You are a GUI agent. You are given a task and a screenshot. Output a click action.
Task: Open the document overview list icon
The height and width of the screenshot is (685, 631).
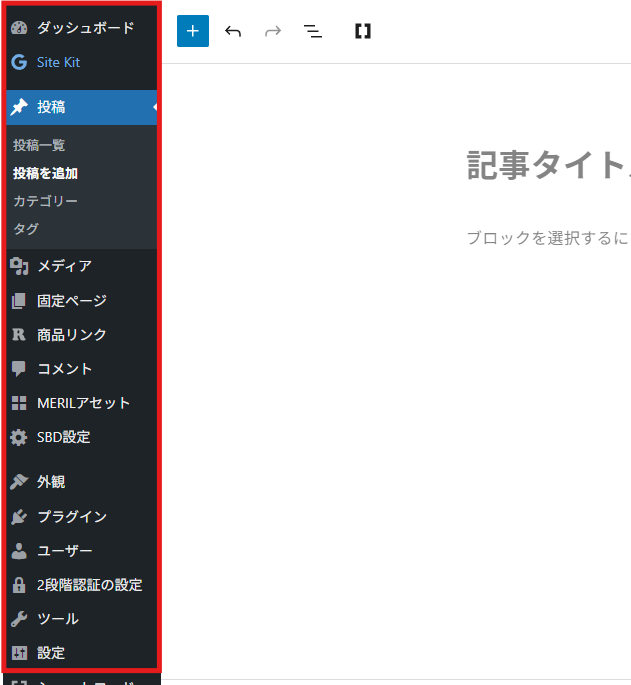point(313,31)
